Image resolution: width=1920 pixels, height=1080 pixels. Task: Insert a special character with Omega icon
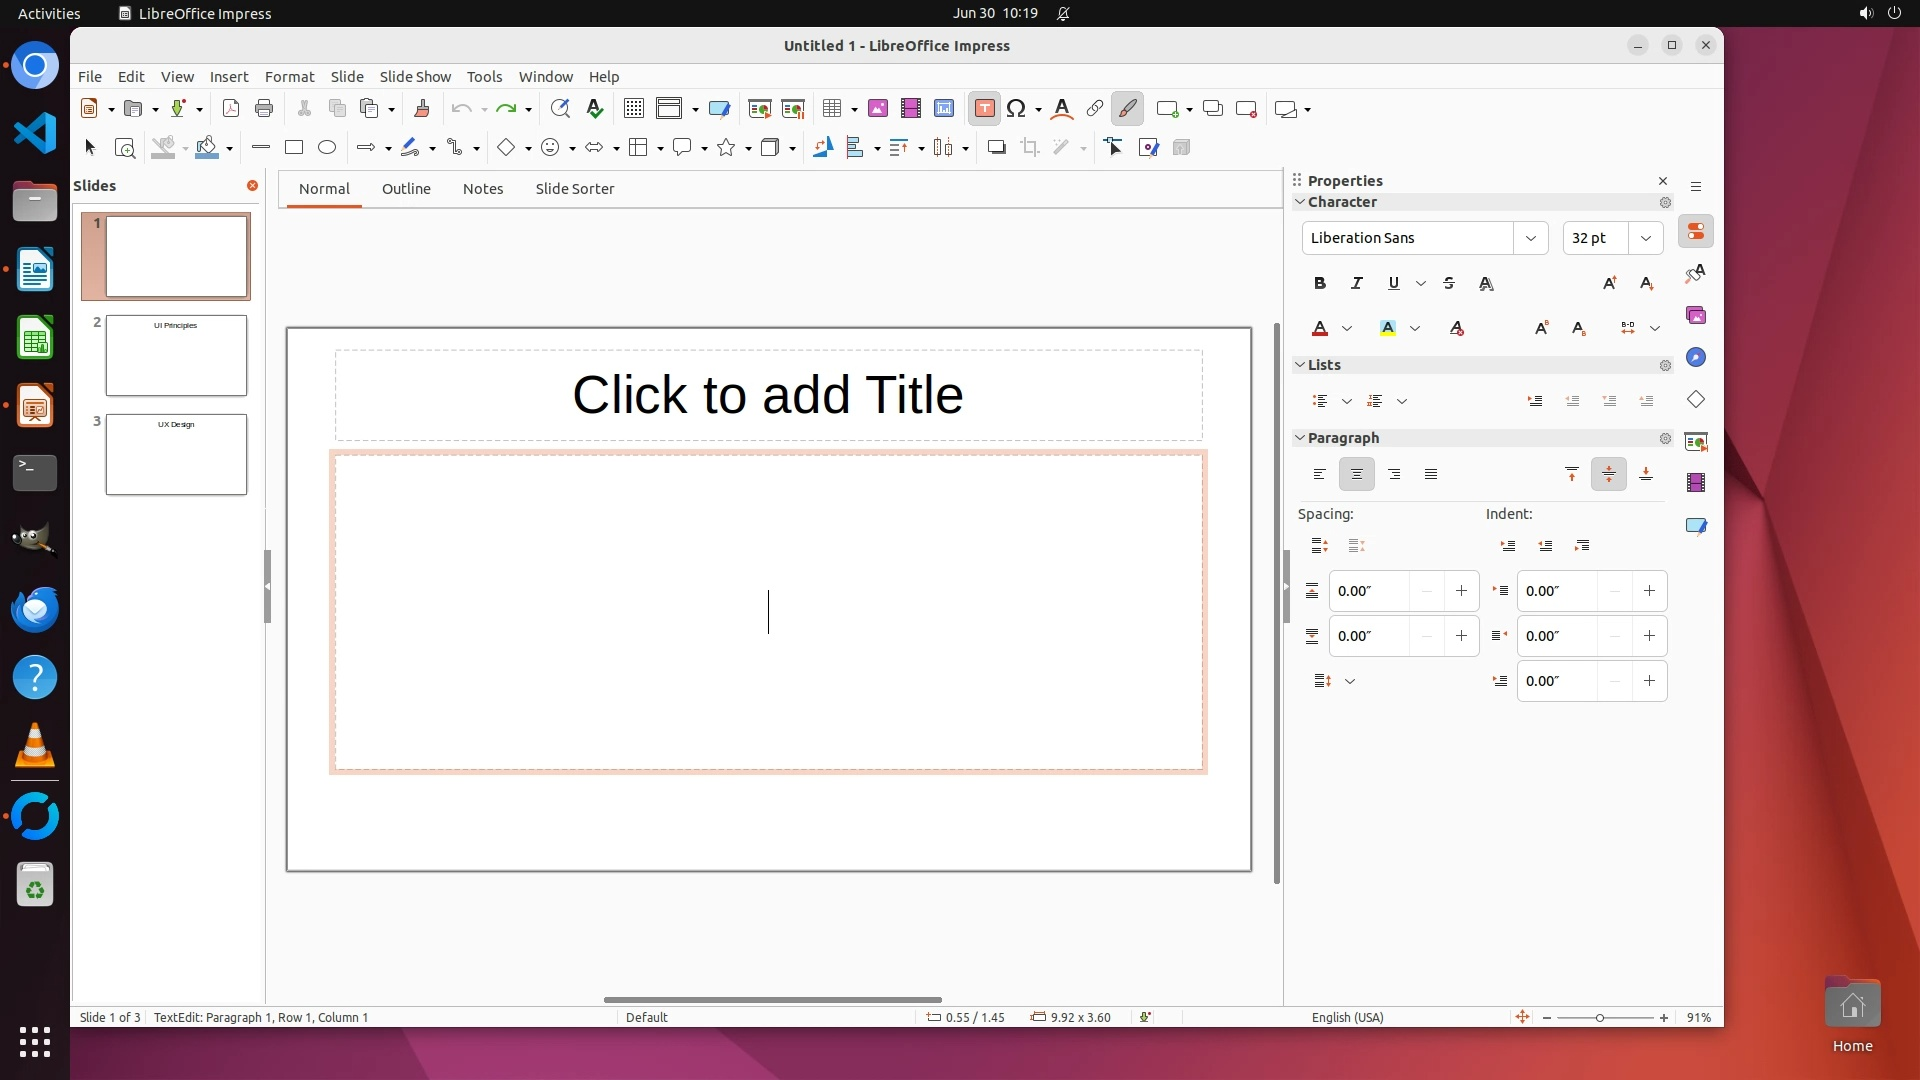tap(1016, 109)
